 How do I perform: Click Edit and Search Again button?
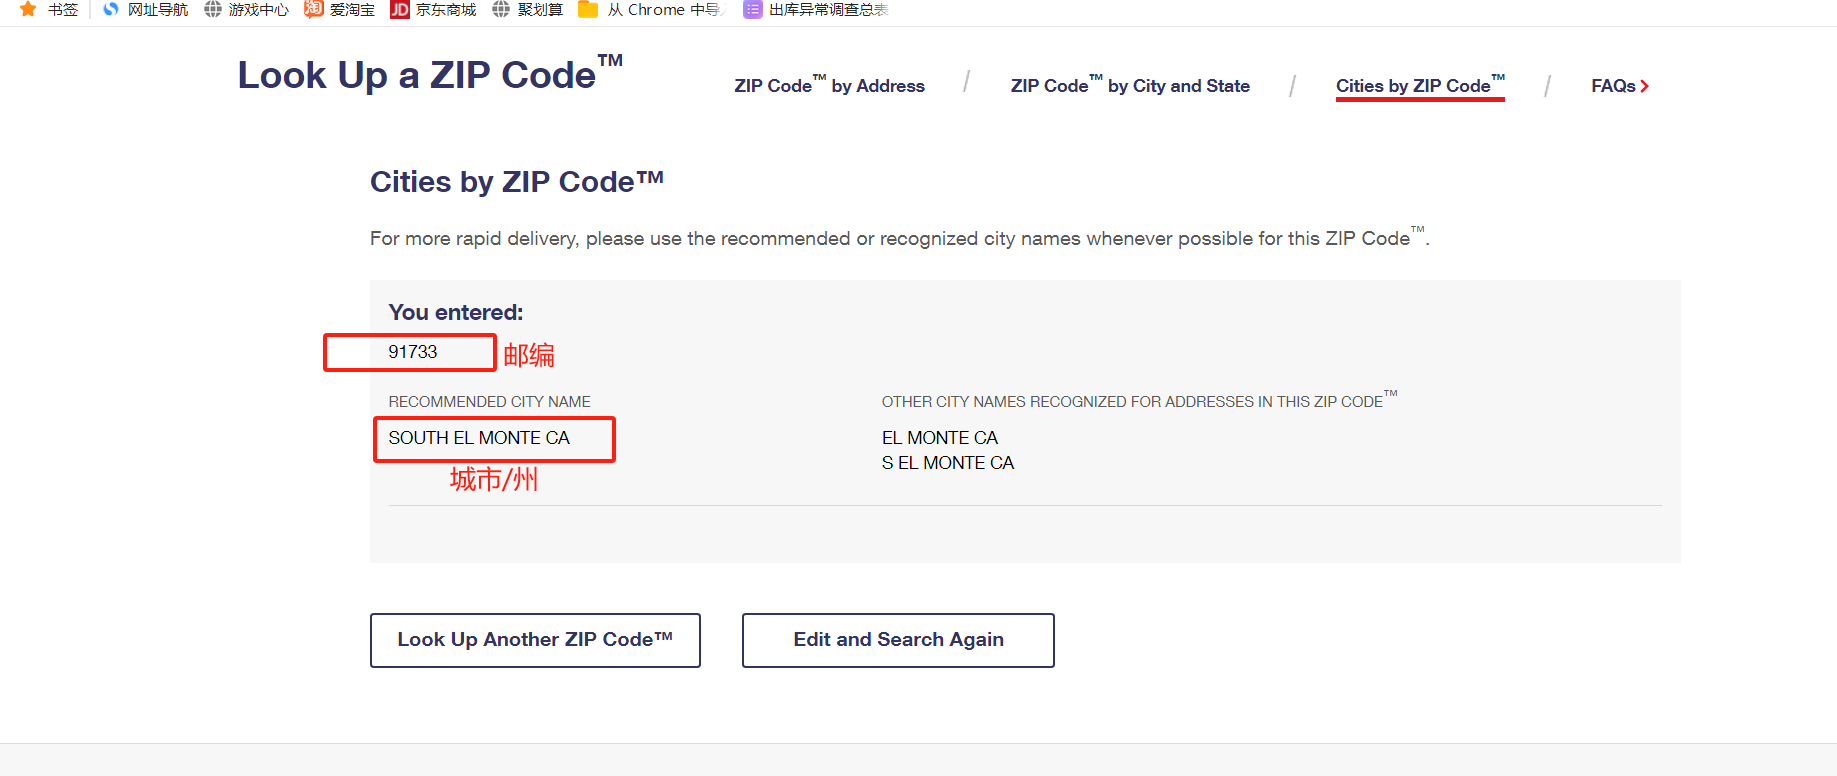898,640
